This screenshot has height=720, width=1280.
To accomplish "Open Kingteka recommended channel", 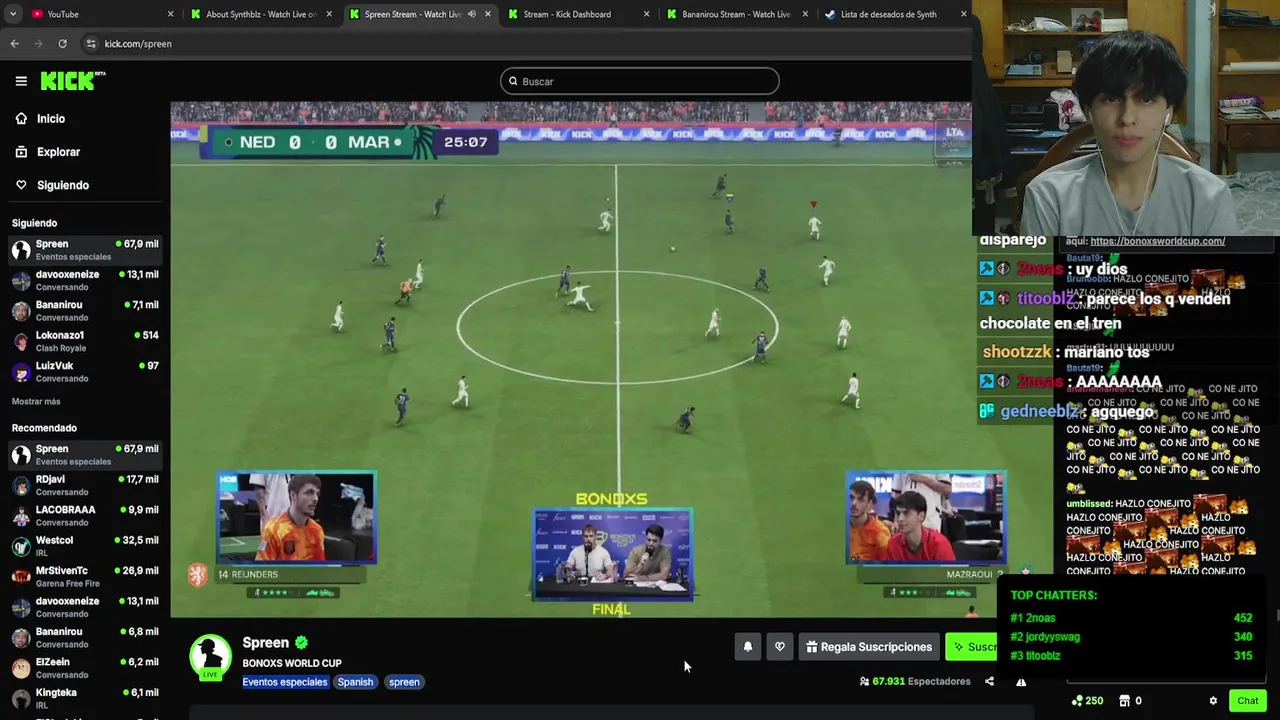I will point(84,698).
